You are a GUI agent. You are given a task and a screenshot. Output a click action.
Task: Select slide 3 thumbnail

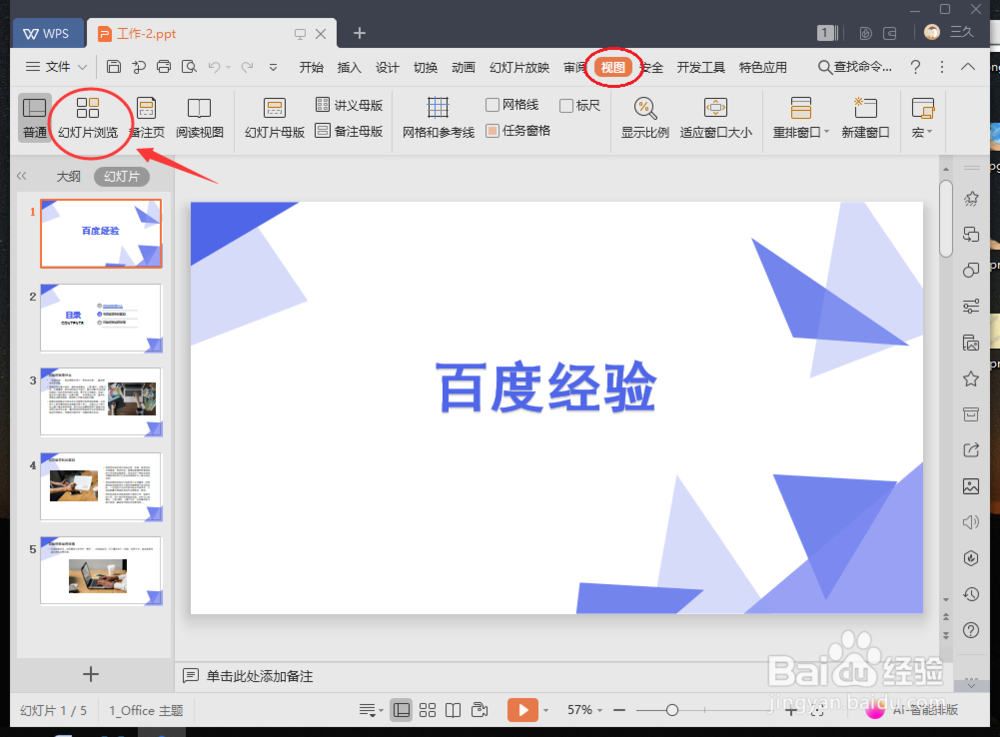101,402
